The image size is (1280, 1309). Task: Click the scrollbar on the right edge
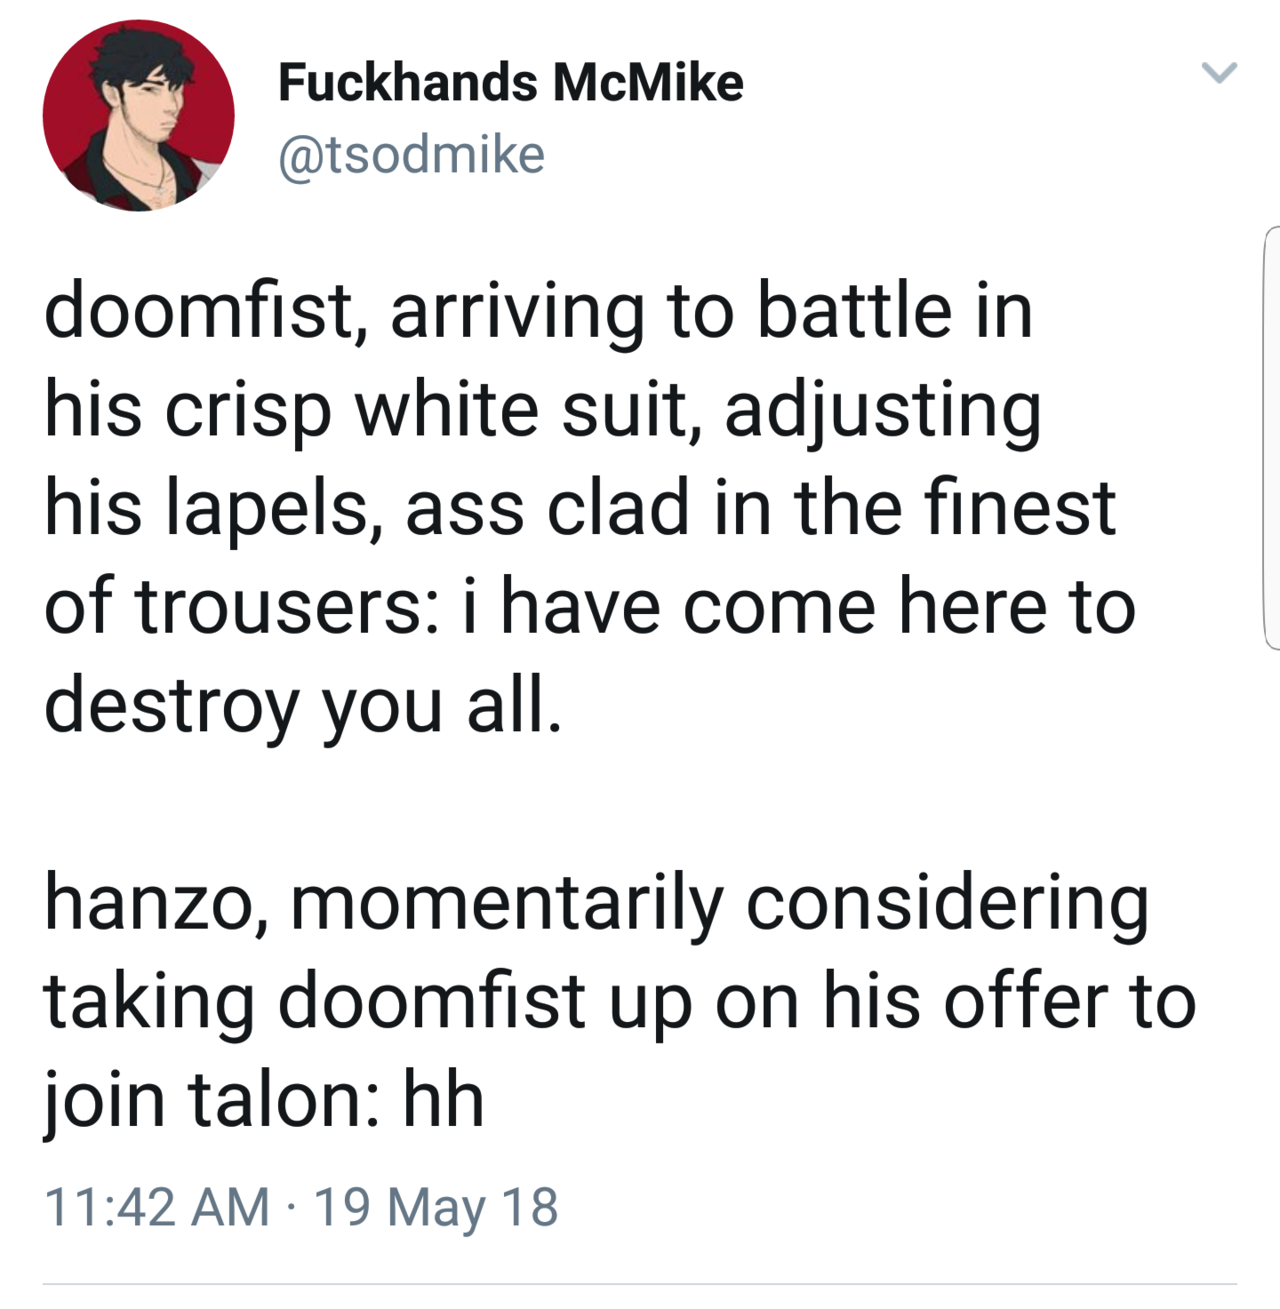click(x=1271, y=438)
